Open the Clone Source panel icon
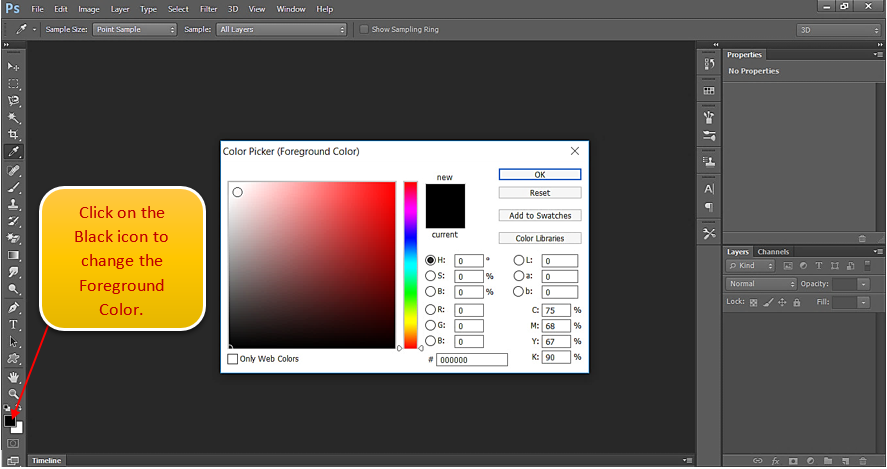887x469 pixels. point(709,162)
